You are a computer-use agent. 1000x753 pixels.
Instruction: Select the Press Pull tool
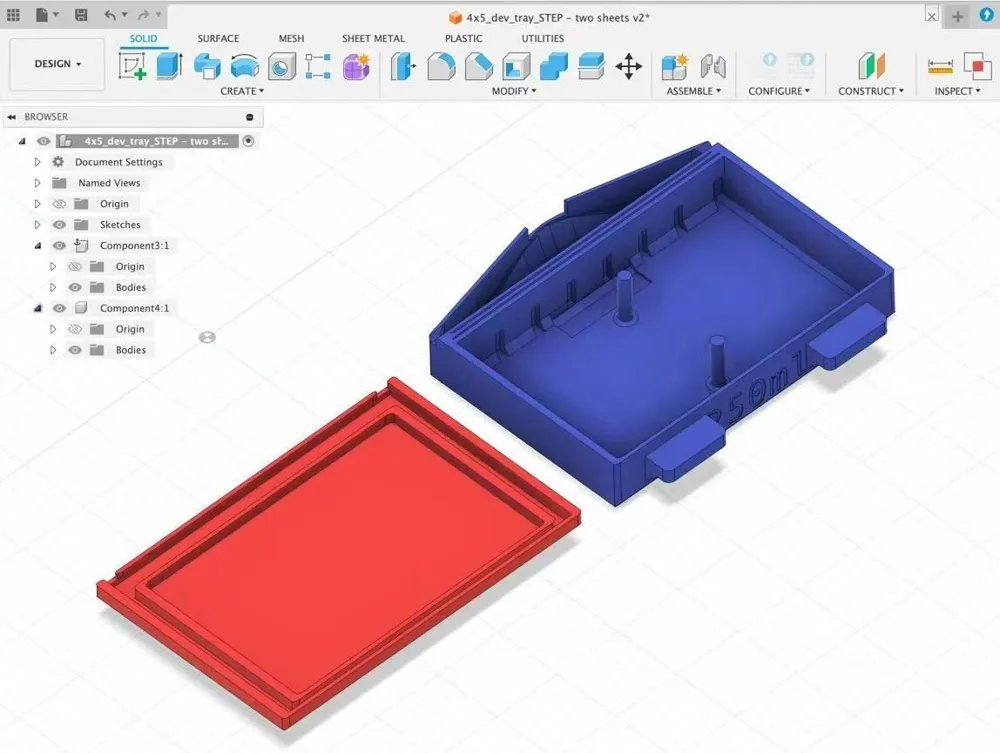point(403,66)
